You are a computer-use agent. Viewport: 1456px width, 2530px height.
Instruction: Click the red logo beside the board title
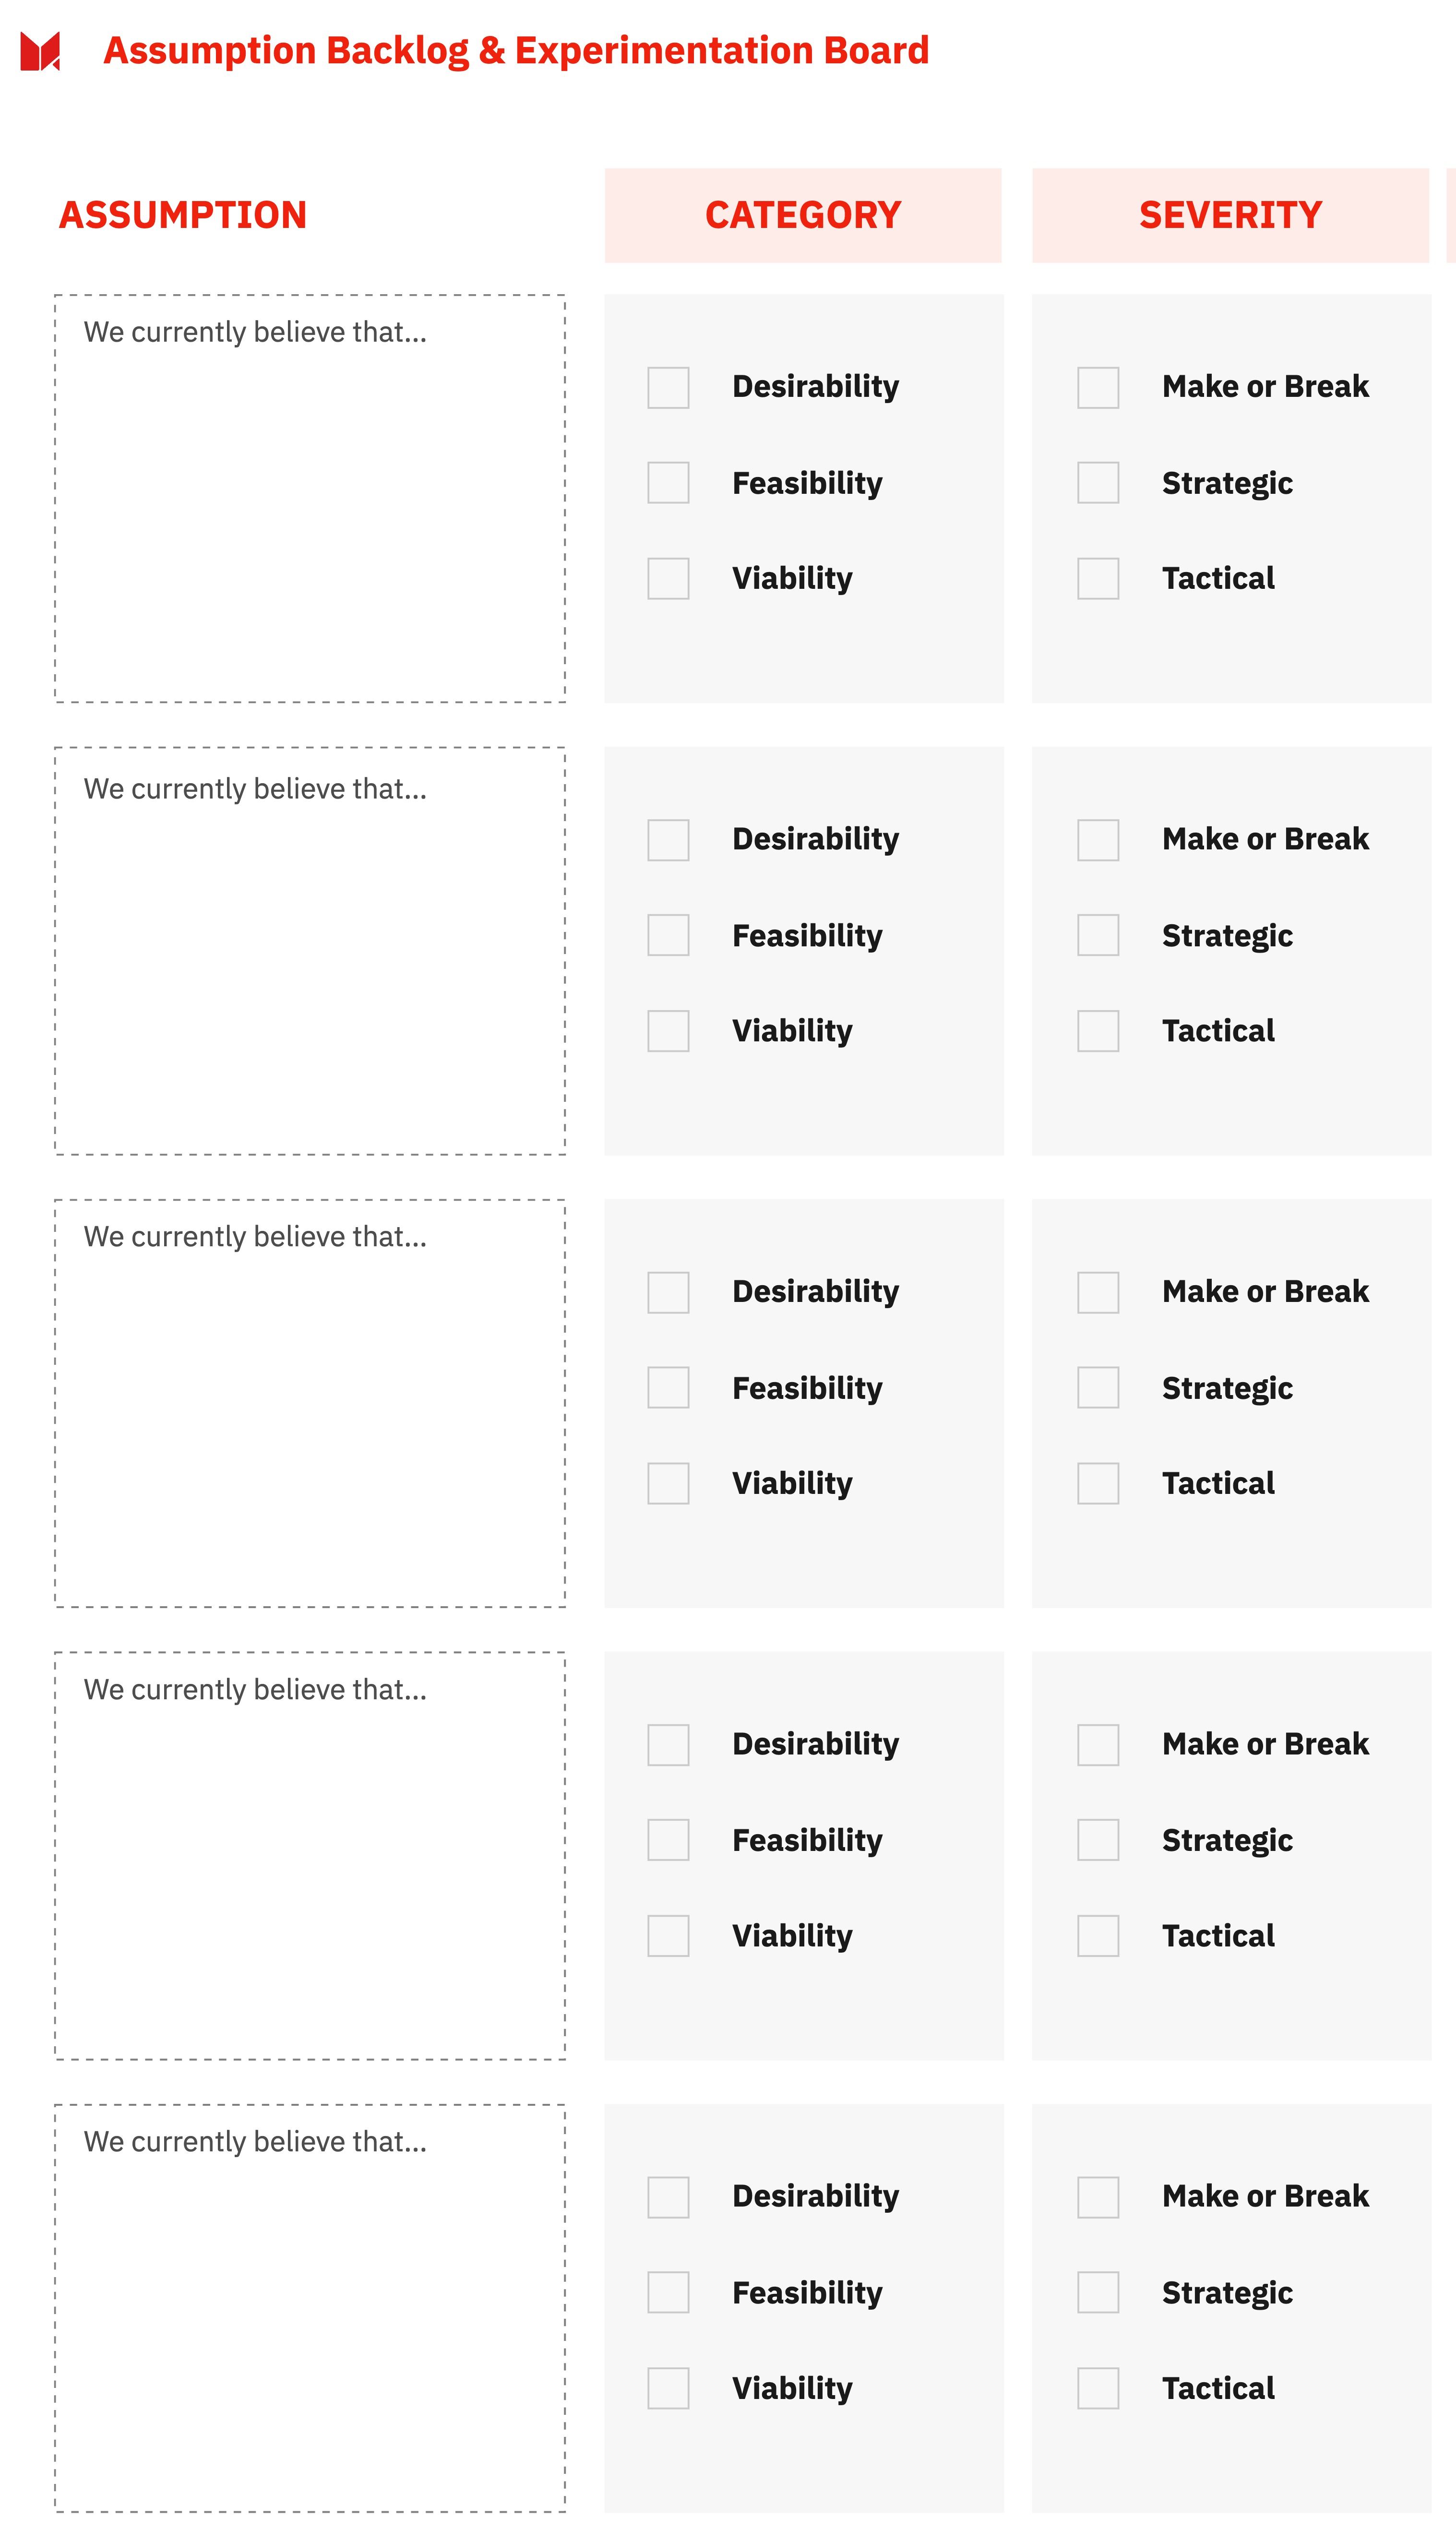tap(41, 51)
